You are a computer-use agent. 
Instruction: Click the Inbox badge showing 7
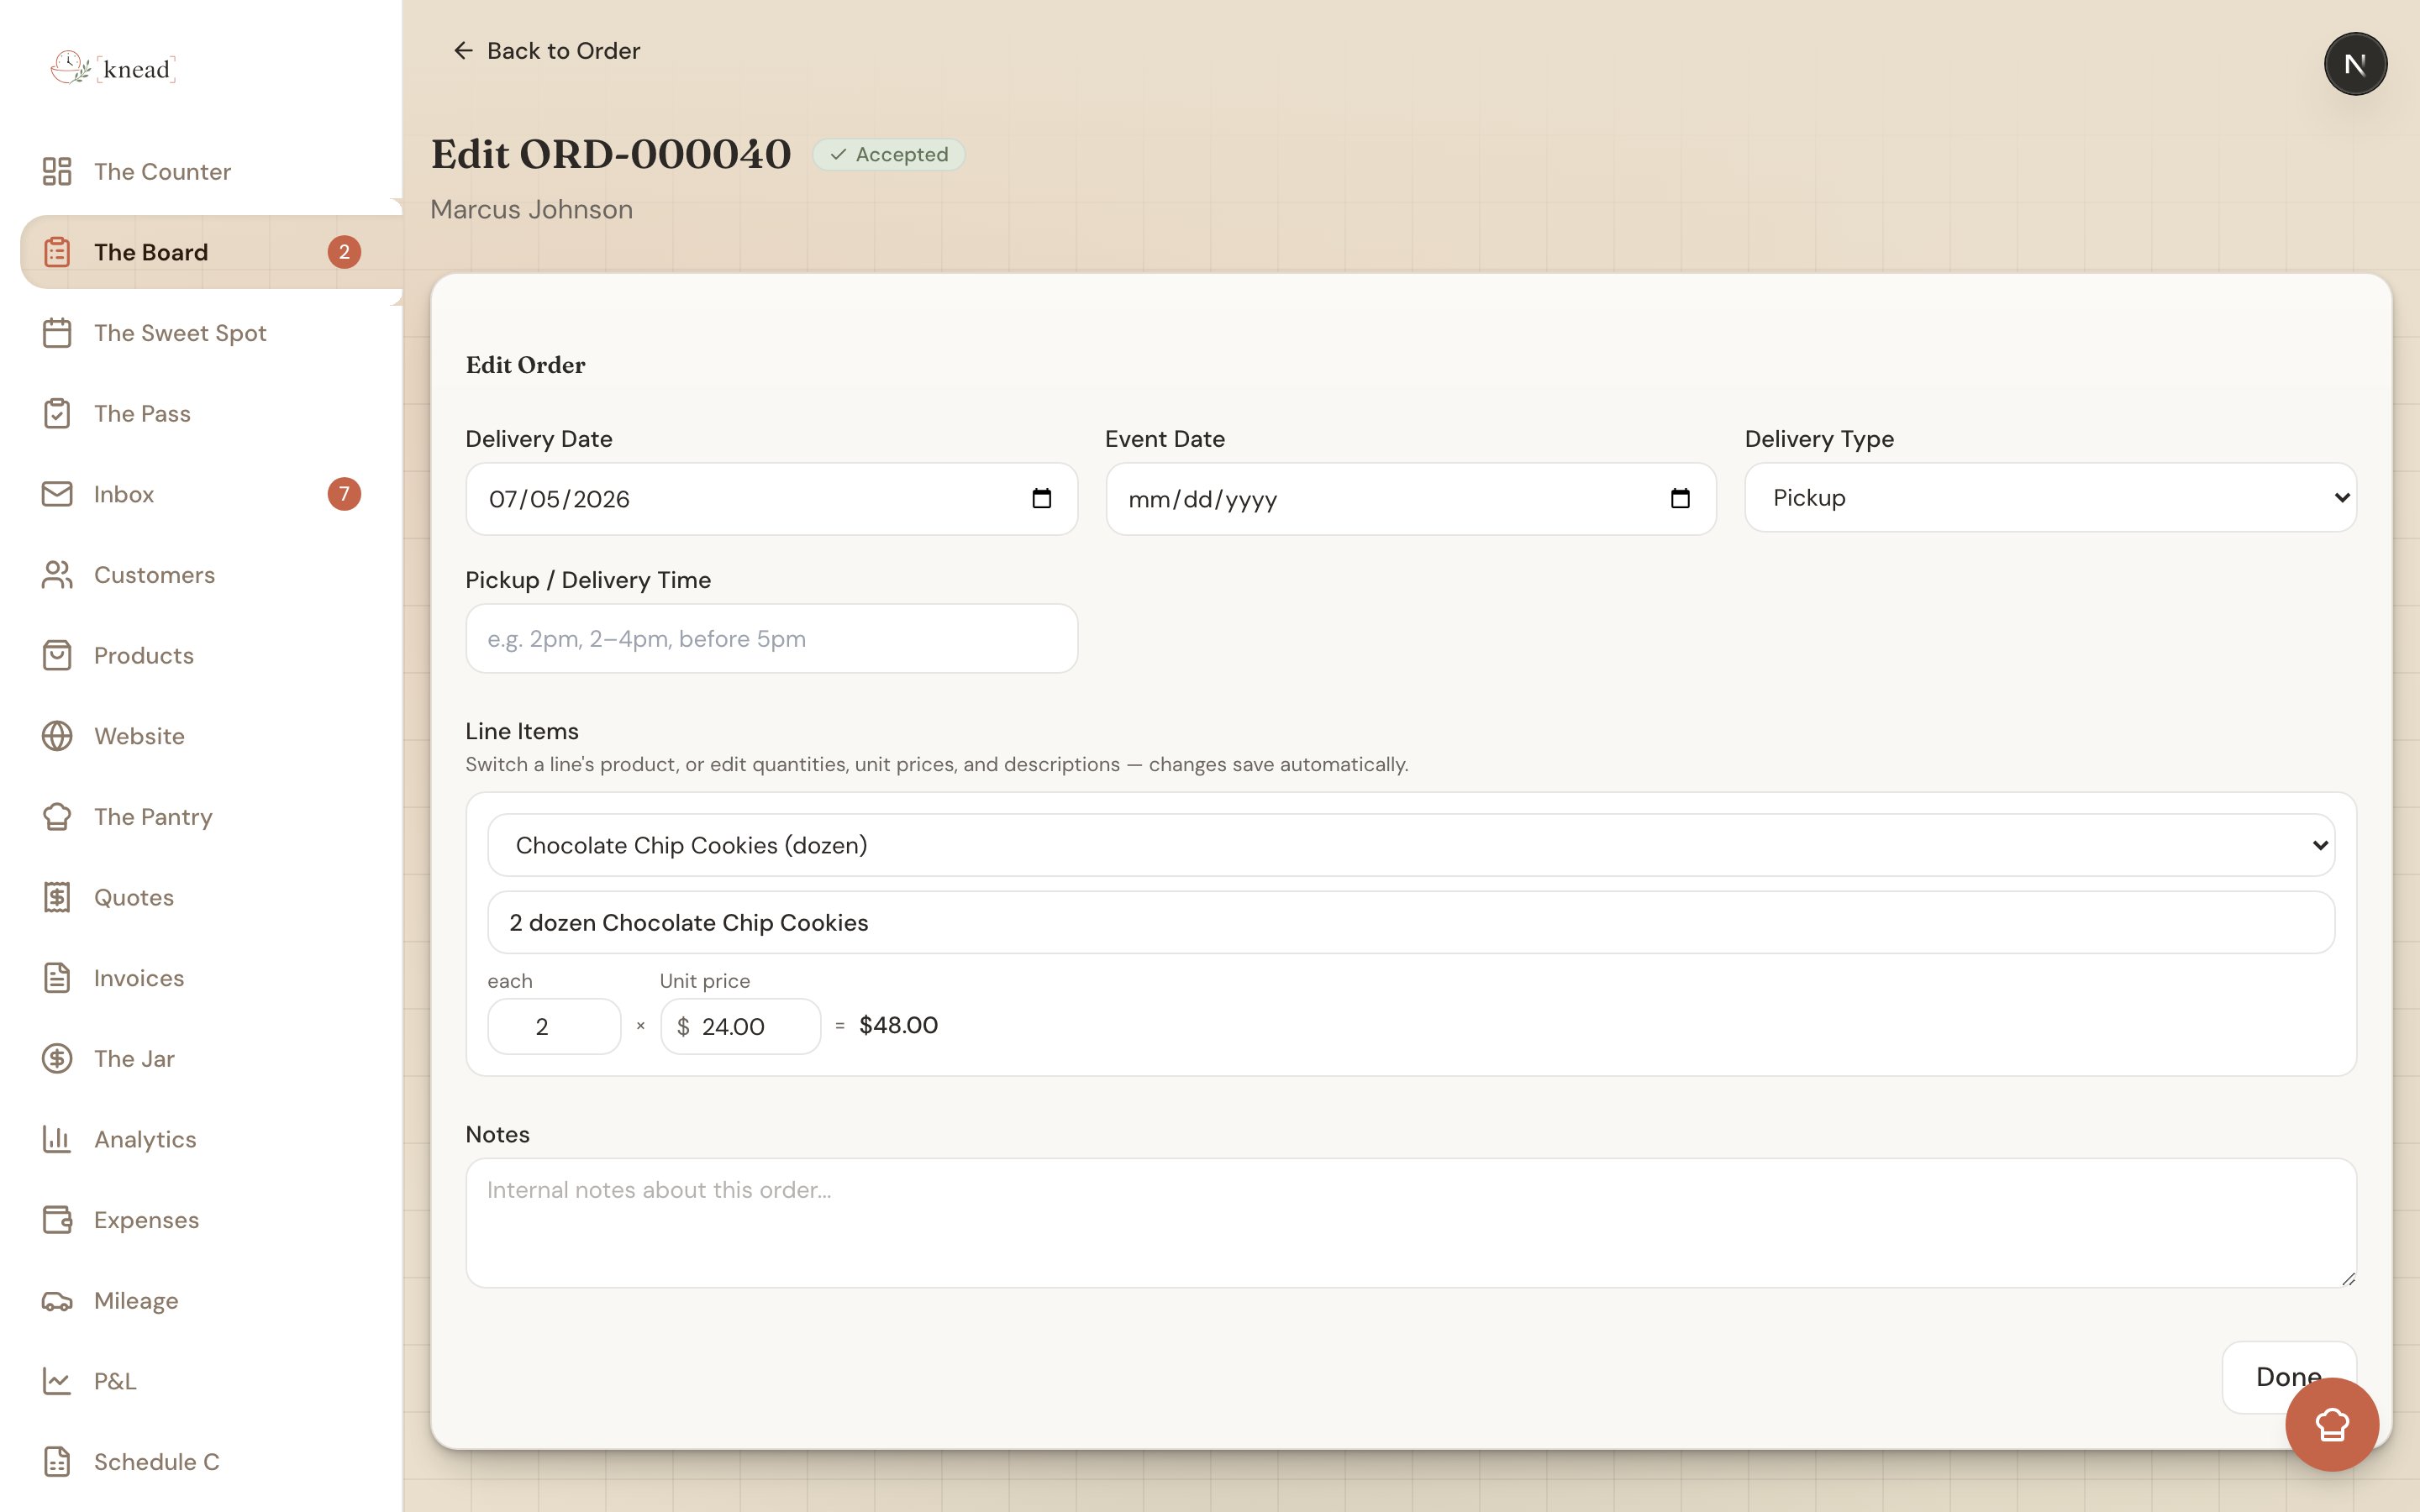click(344, 494)
